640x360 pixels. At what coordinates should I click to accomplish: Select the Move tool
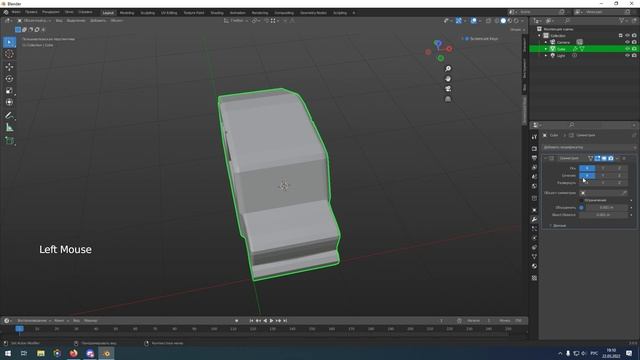[9, 67]
